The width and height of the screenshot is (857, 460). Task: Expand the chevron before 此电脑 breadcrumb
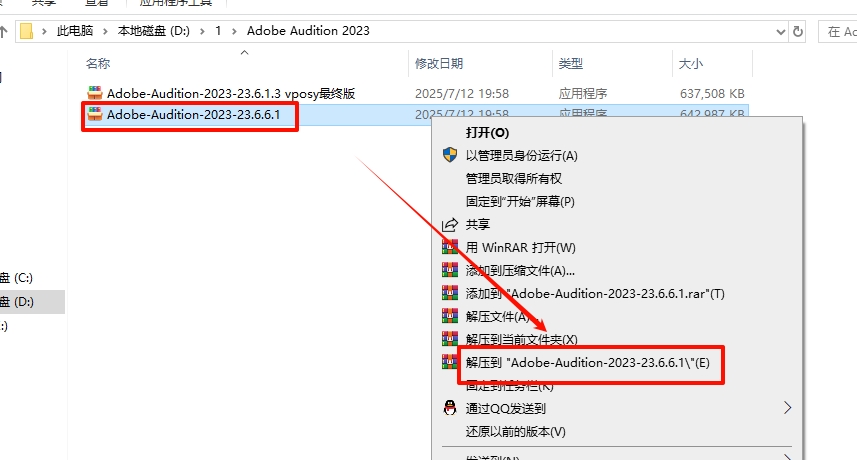coord(44,32)
